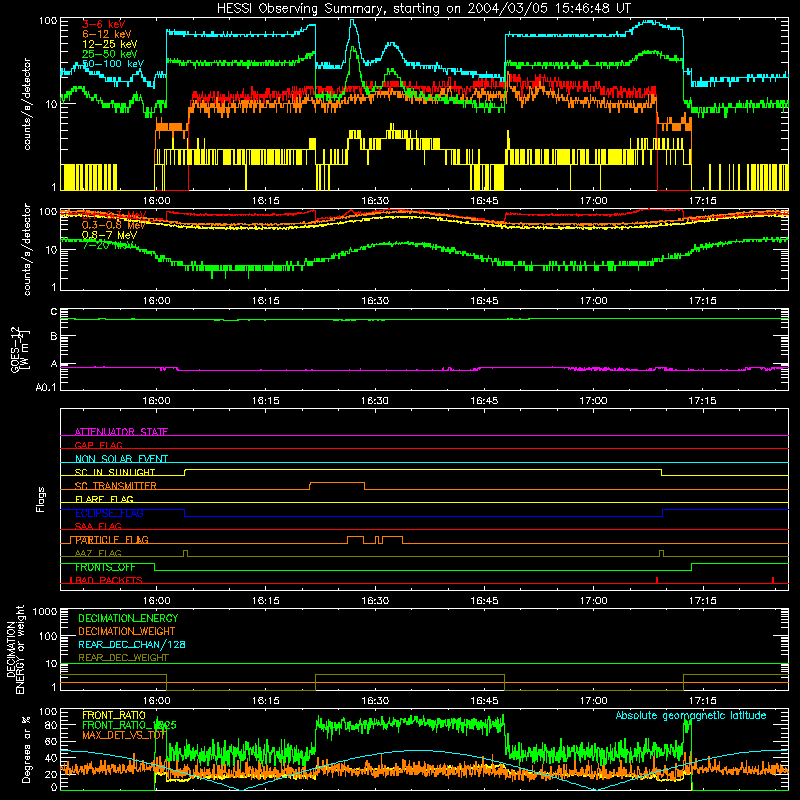Select the SC_IN_SUNLIGHT flag label
This screenshot has width=800, height=800.
tap(115, 472)
